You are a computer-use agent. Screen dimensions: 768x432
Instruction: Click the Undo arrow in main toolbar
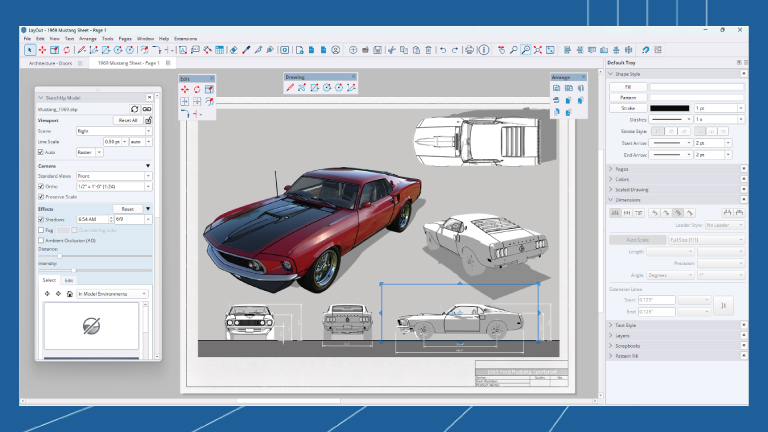[441, 49]
